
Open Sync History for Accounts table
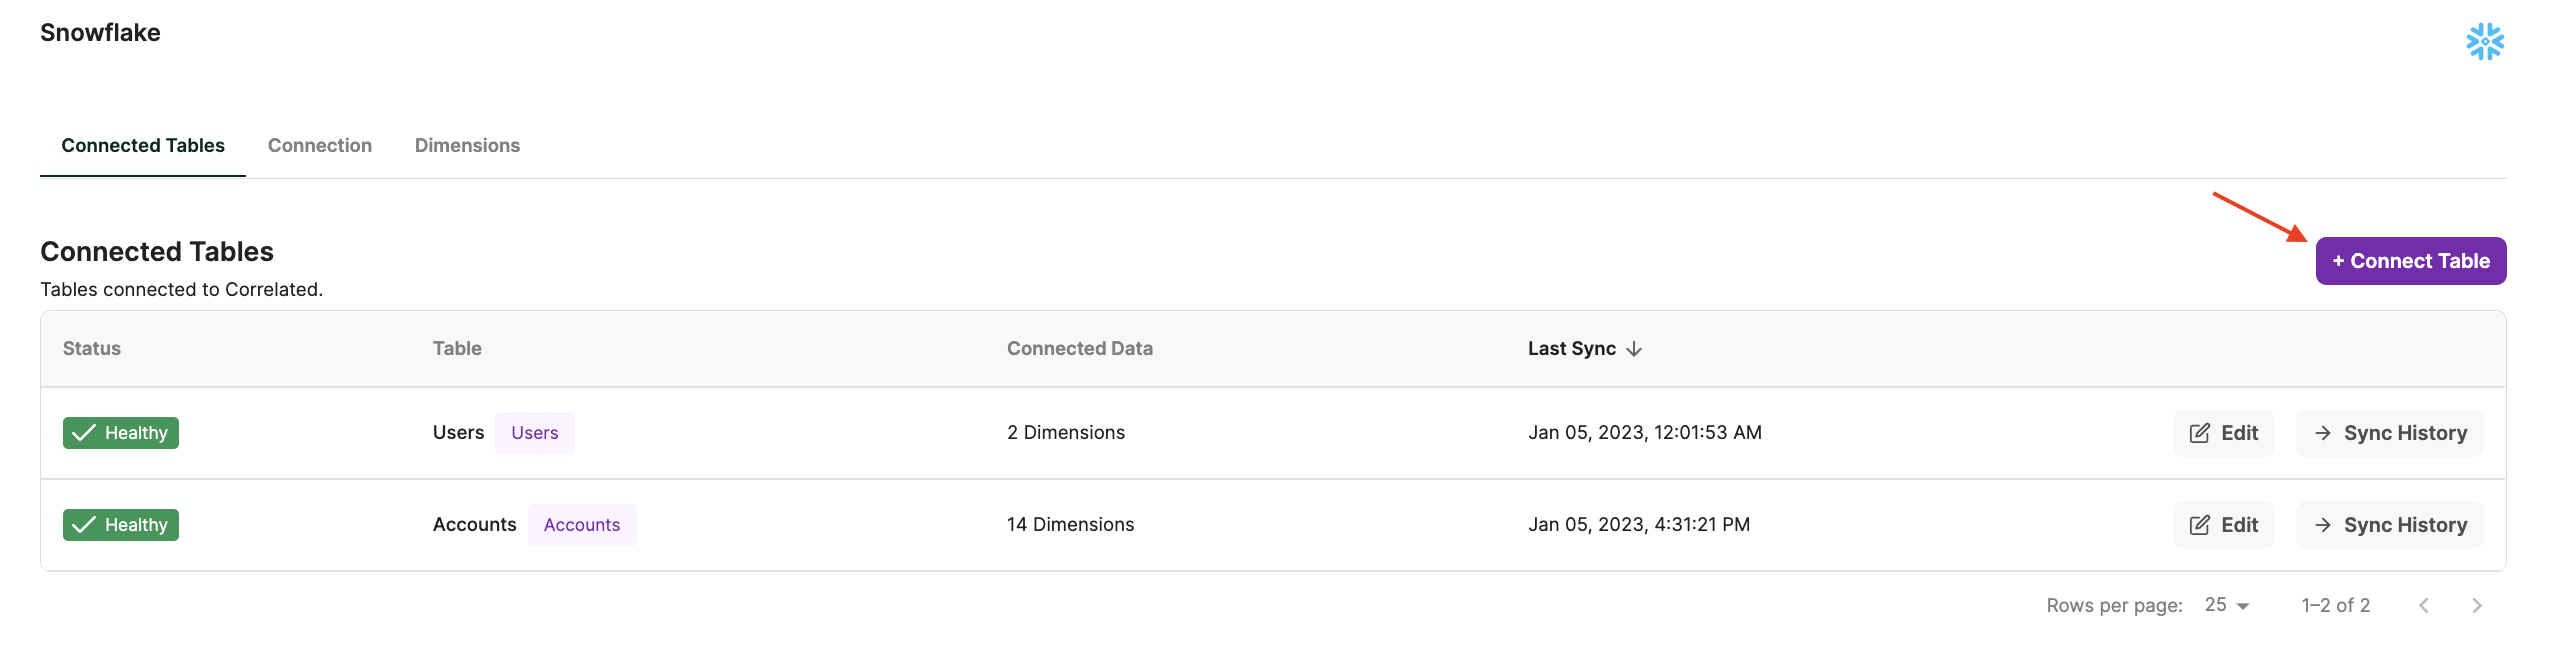(x=2389, y=525)
